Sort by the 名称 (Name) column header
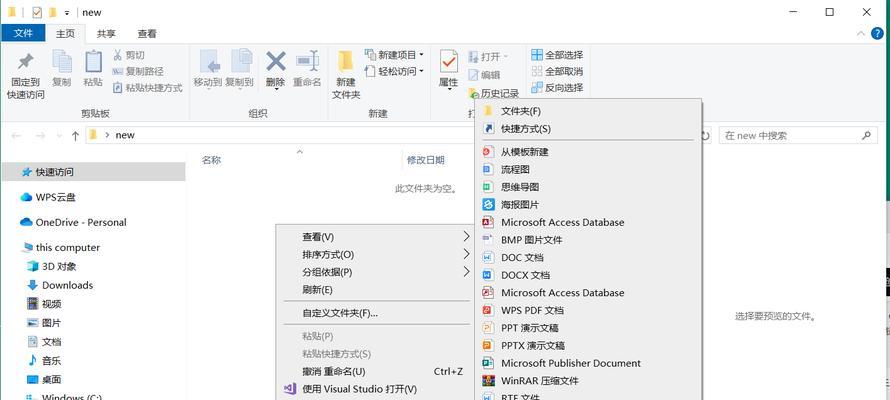The height and width of the screenshot is (400, 890). pos(211,160)
